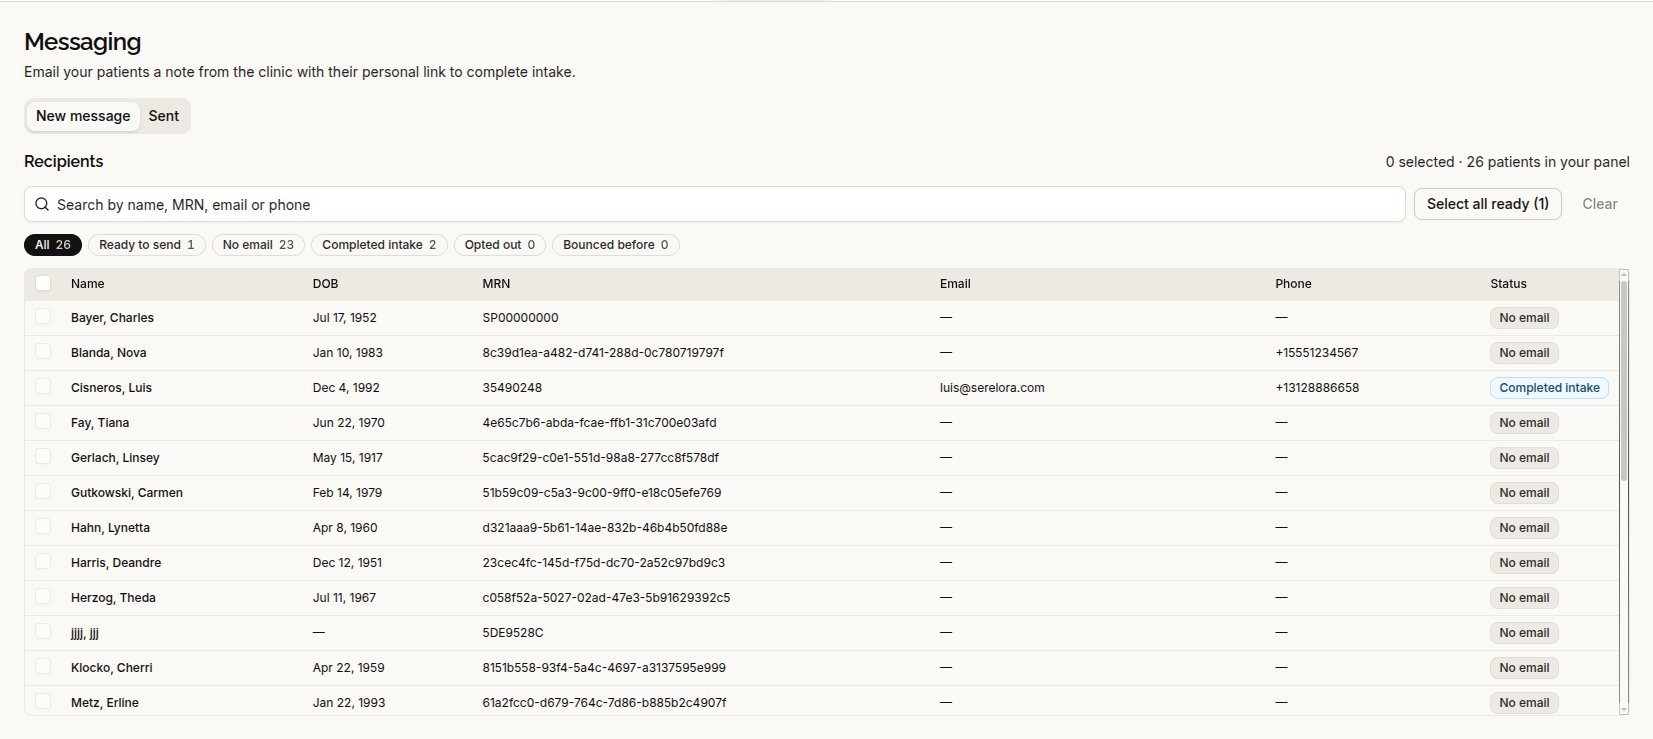Filter by Ready to send
1653x739 pixels.
[x=147, y=245]
